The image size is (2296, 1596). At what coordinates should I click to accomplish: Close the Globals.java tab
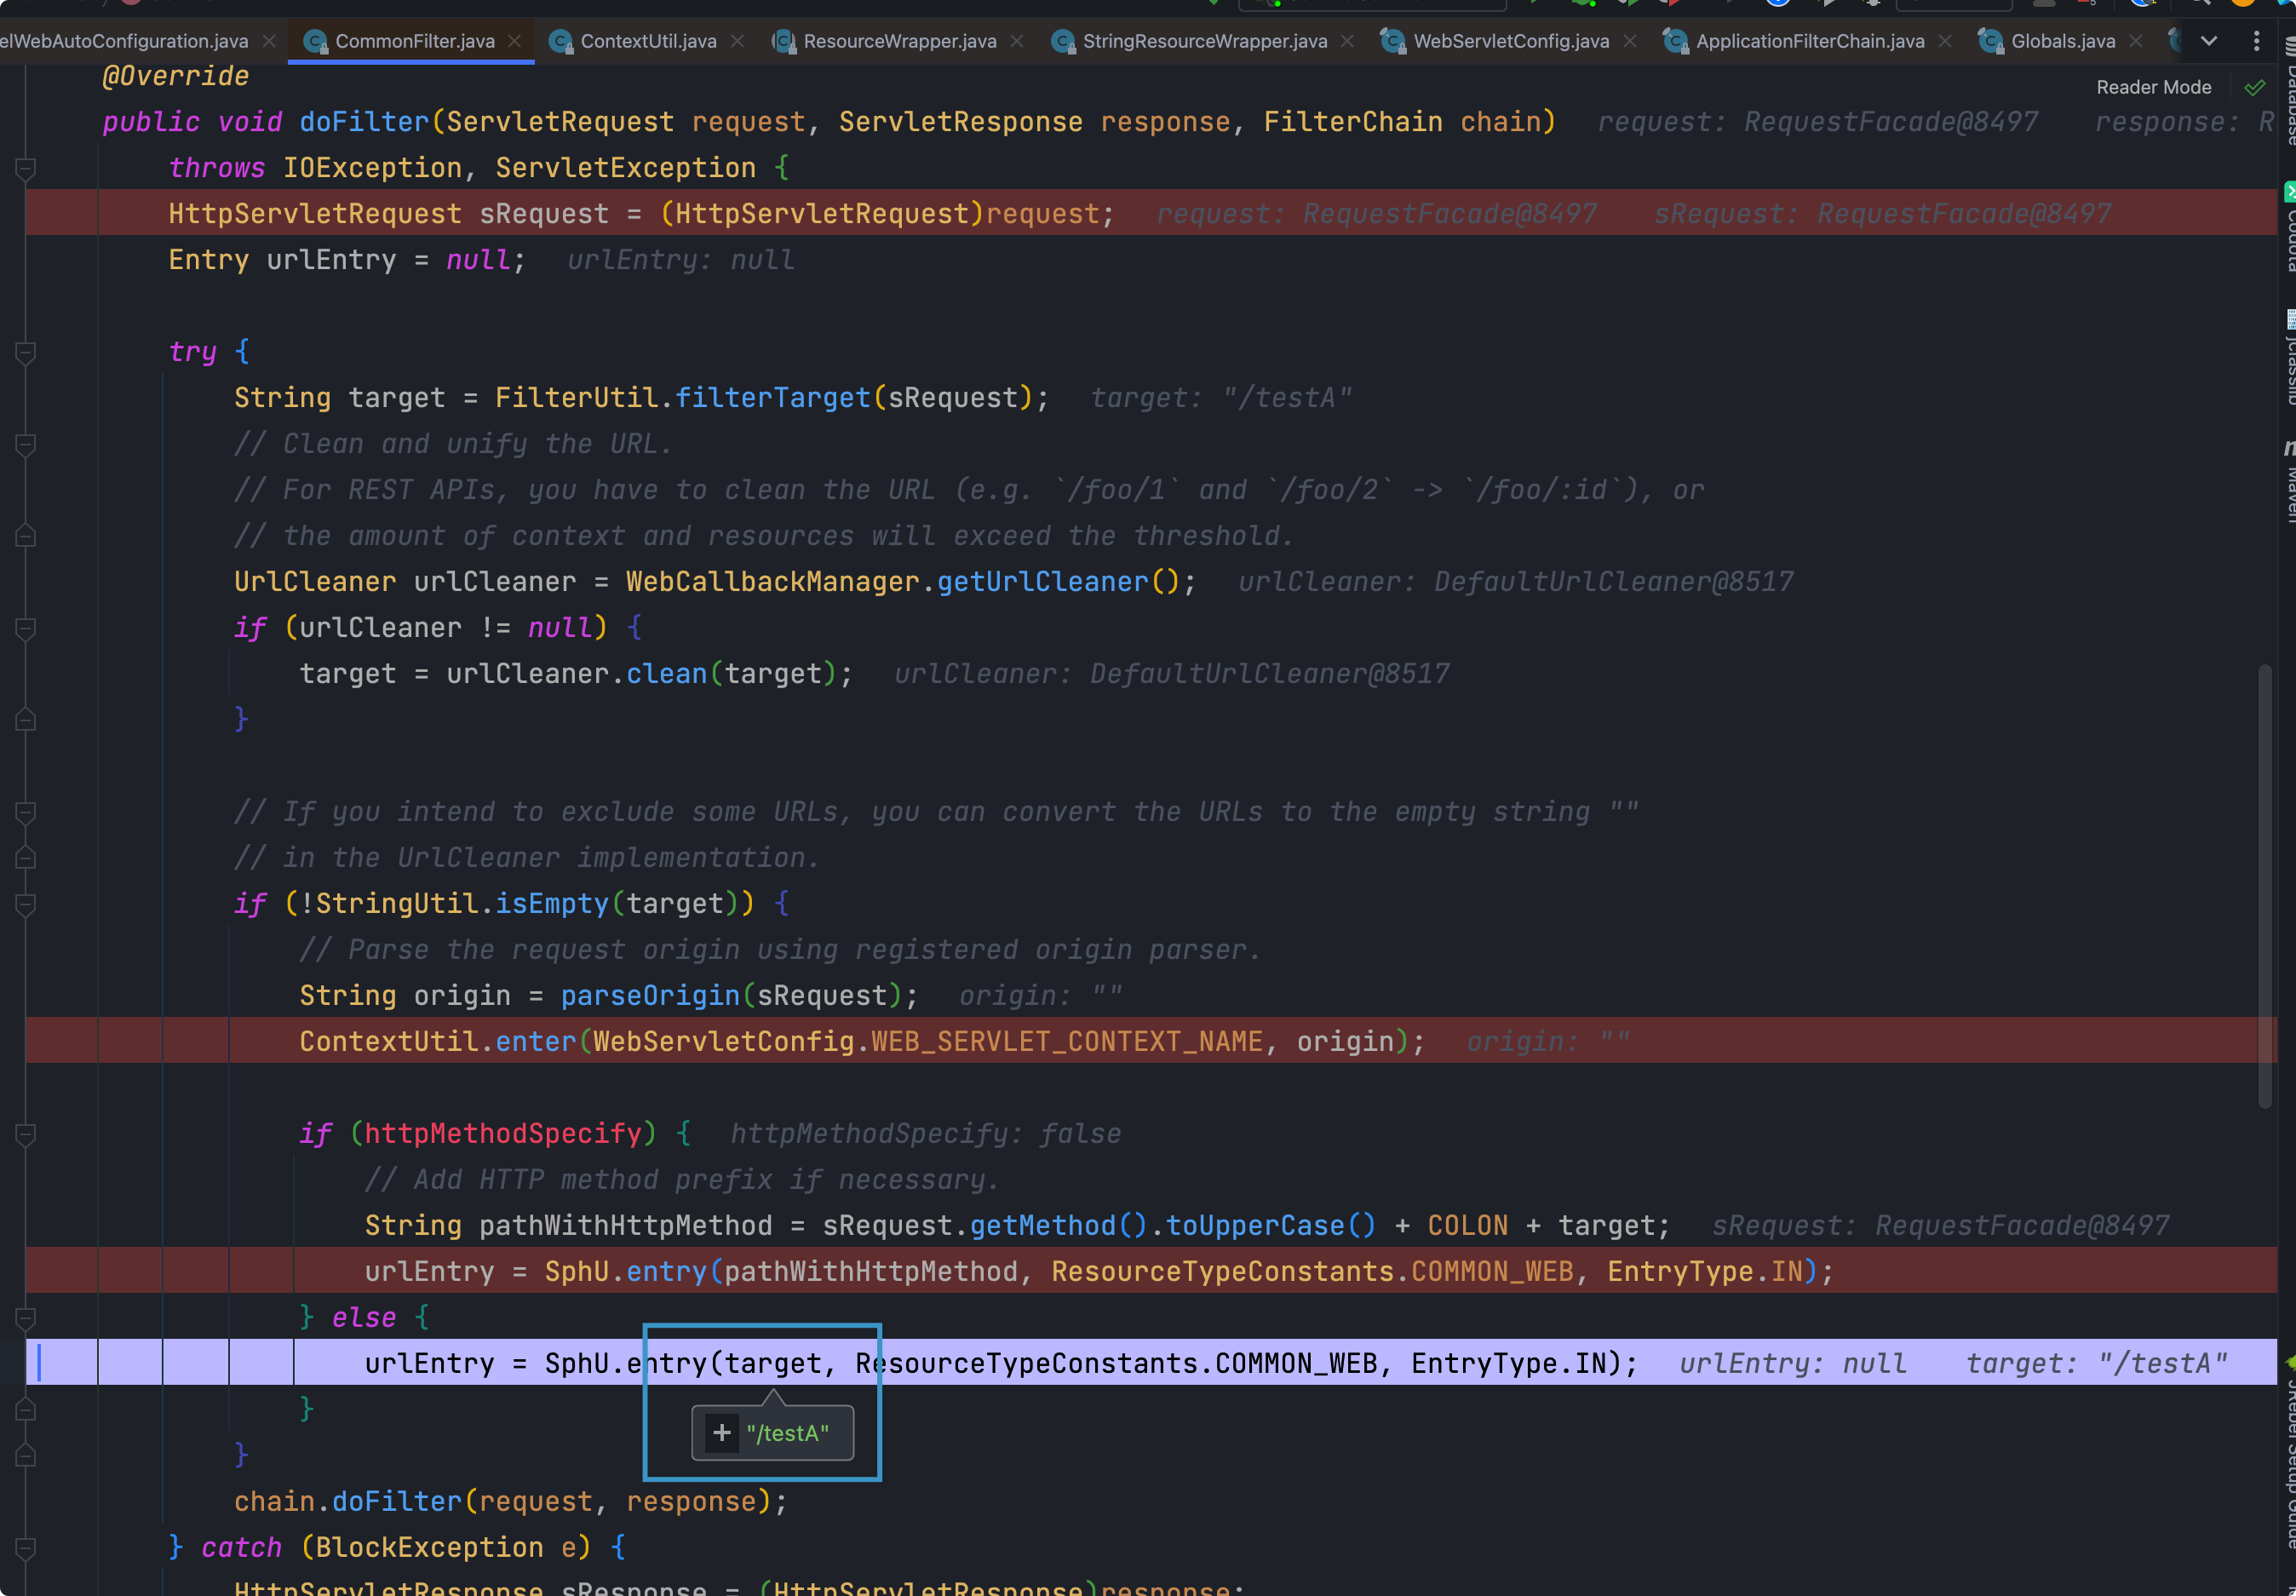pos(2136,41)
